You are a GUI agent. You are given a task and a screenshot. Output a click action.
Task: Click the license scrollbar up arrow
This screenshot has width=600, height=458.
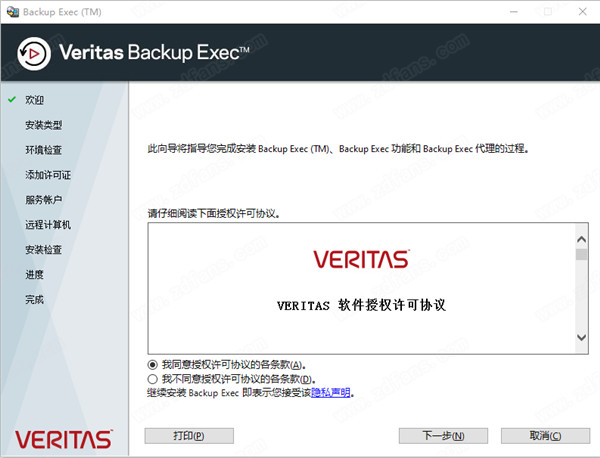tap(581, 240)
